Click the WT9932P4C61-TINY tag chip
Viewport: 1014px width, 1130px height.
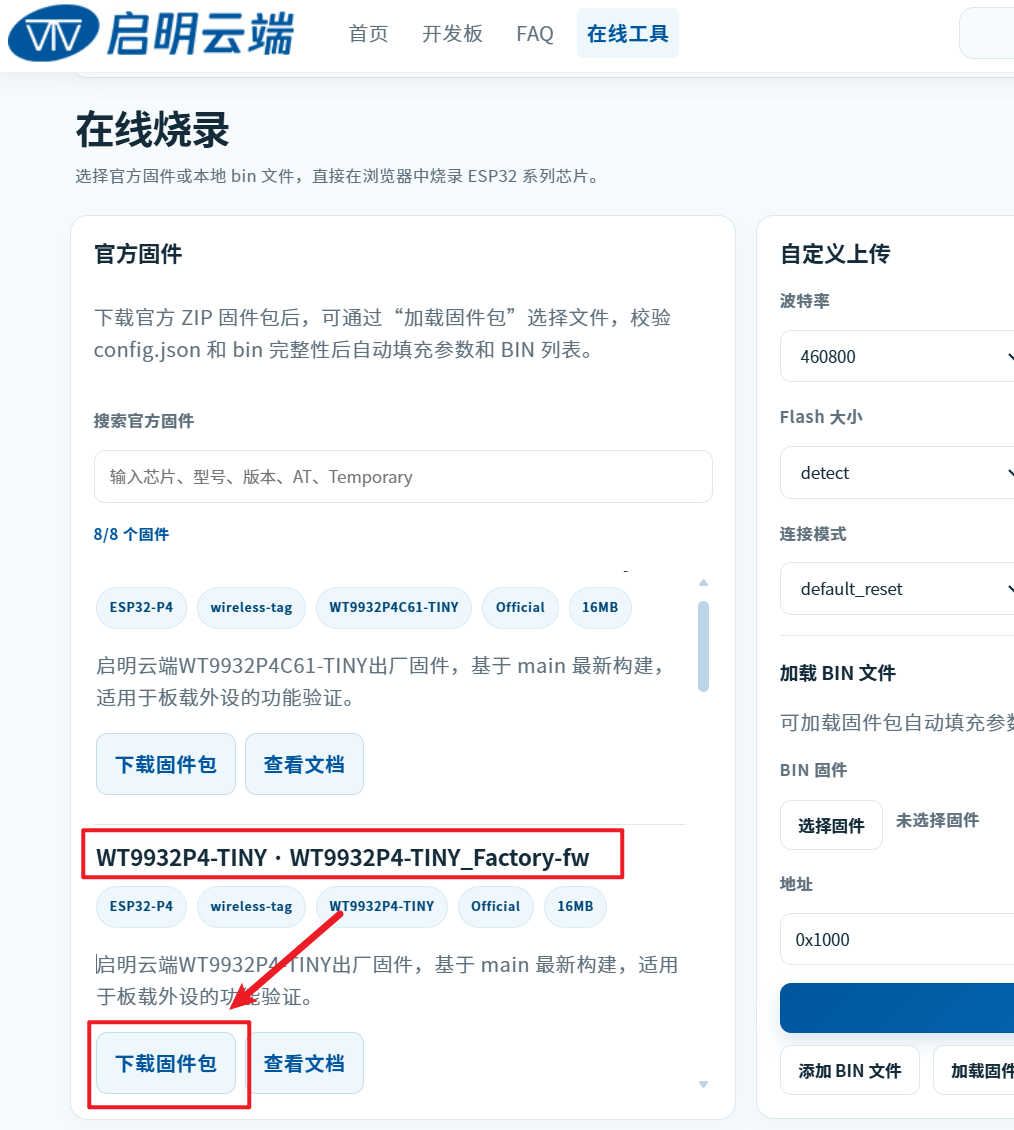(x=393, y=608)
